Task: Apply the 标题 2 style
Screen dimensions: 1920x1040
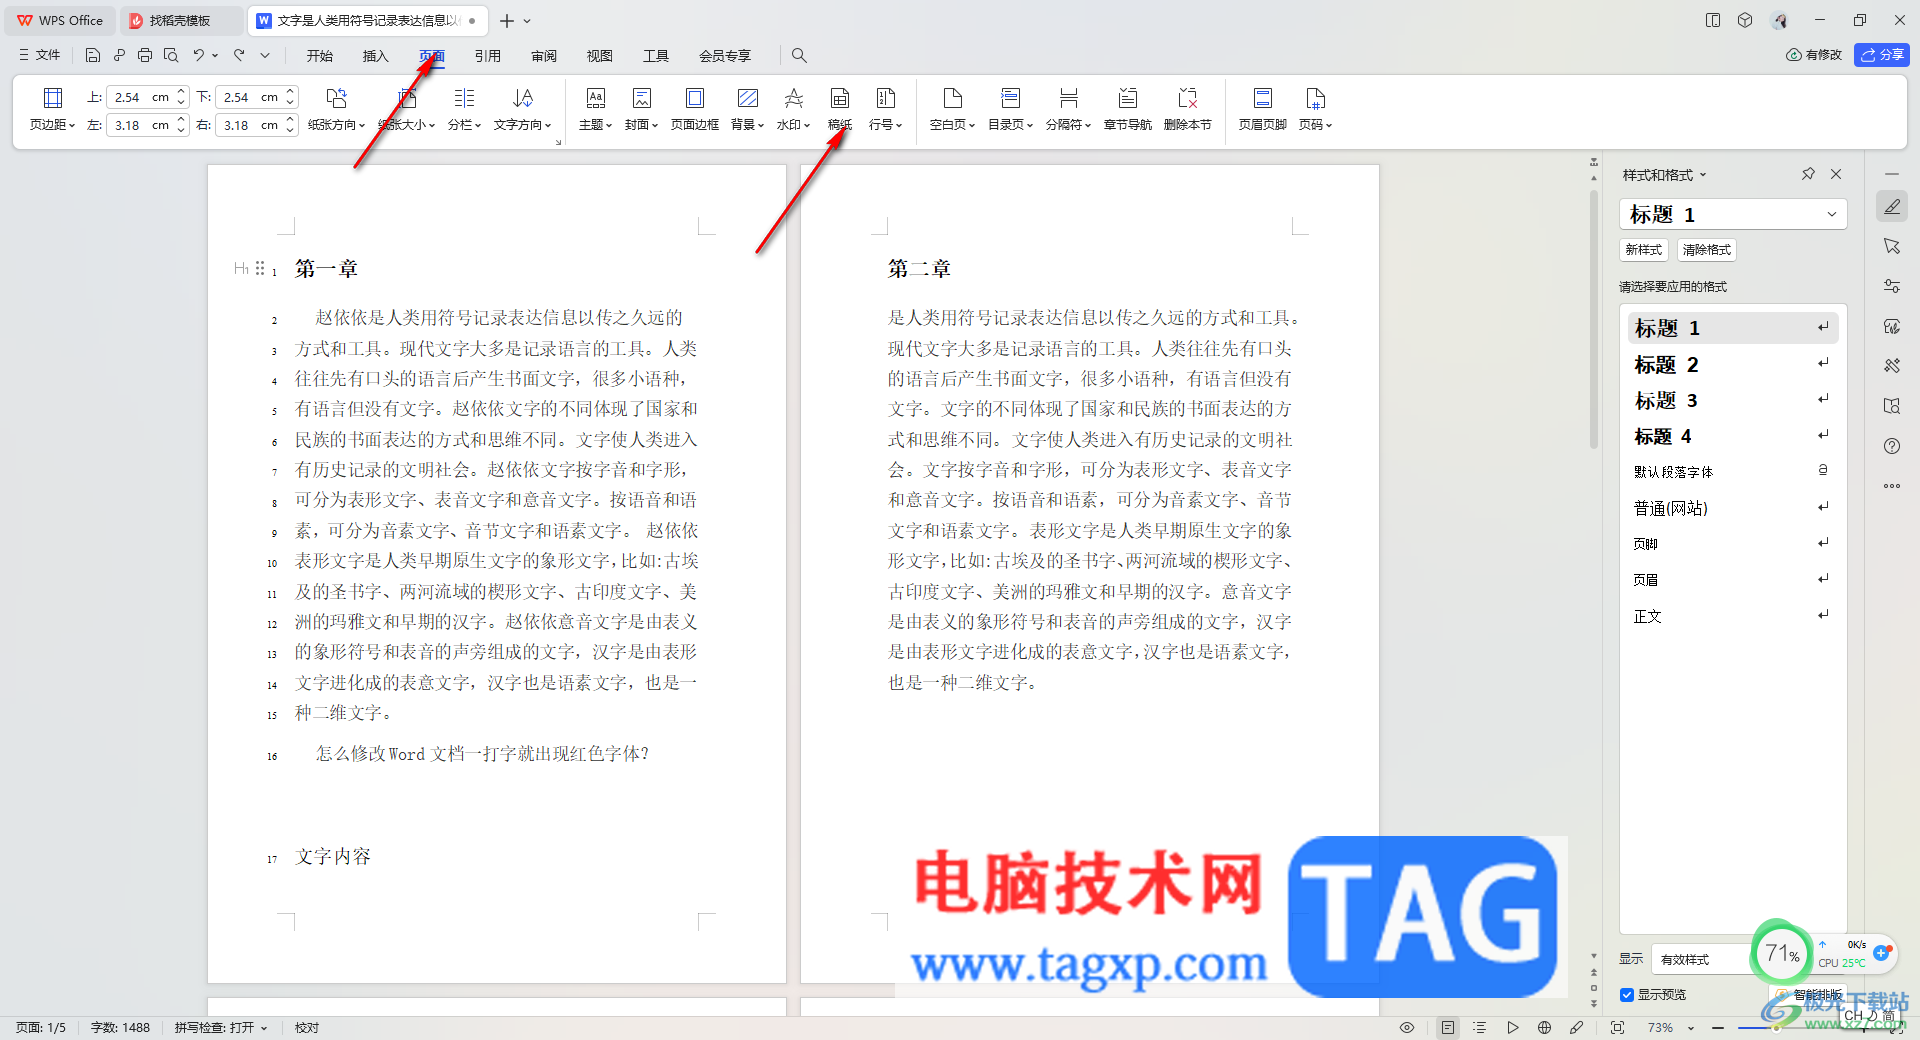Action: tap(1732, 365)
